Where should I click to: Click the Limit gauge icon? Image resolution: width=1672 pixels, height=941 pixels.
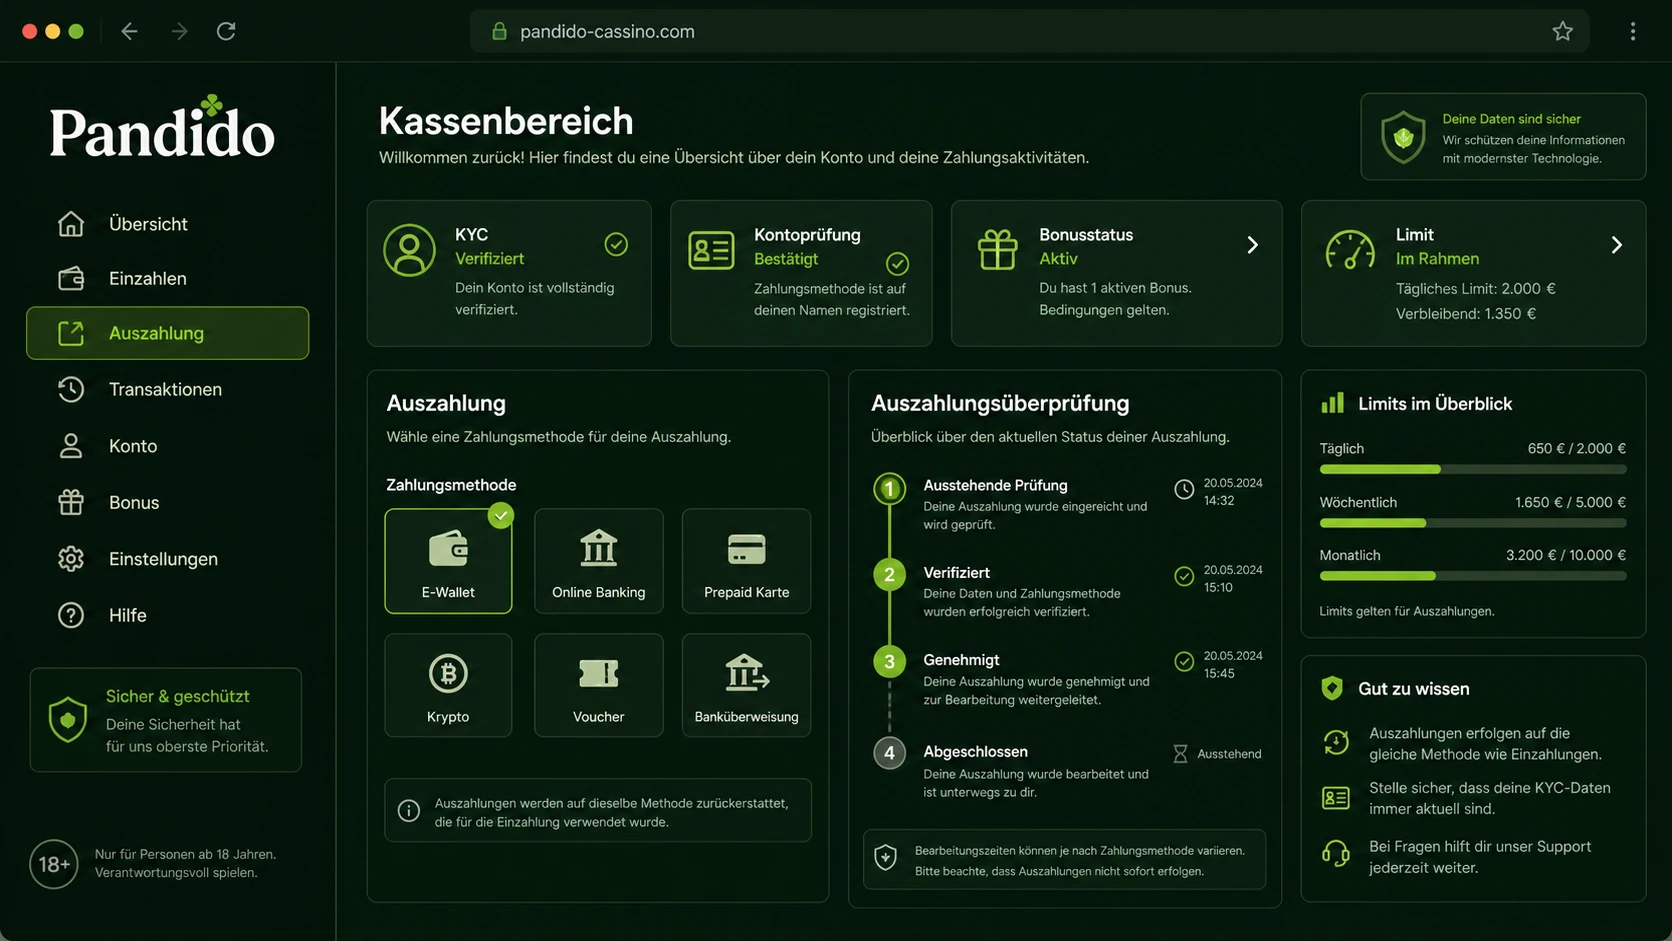tap(1350, 250)
